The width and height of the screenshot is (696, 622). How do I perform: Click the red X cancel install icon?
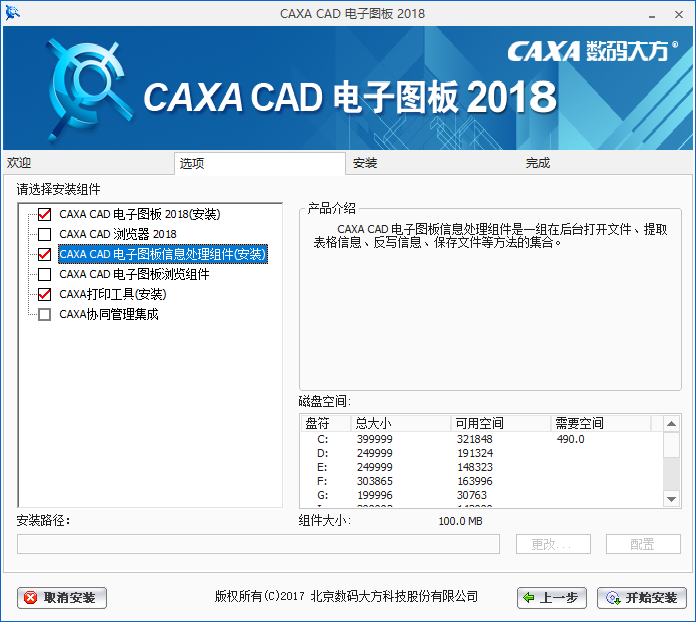point(31,598)
